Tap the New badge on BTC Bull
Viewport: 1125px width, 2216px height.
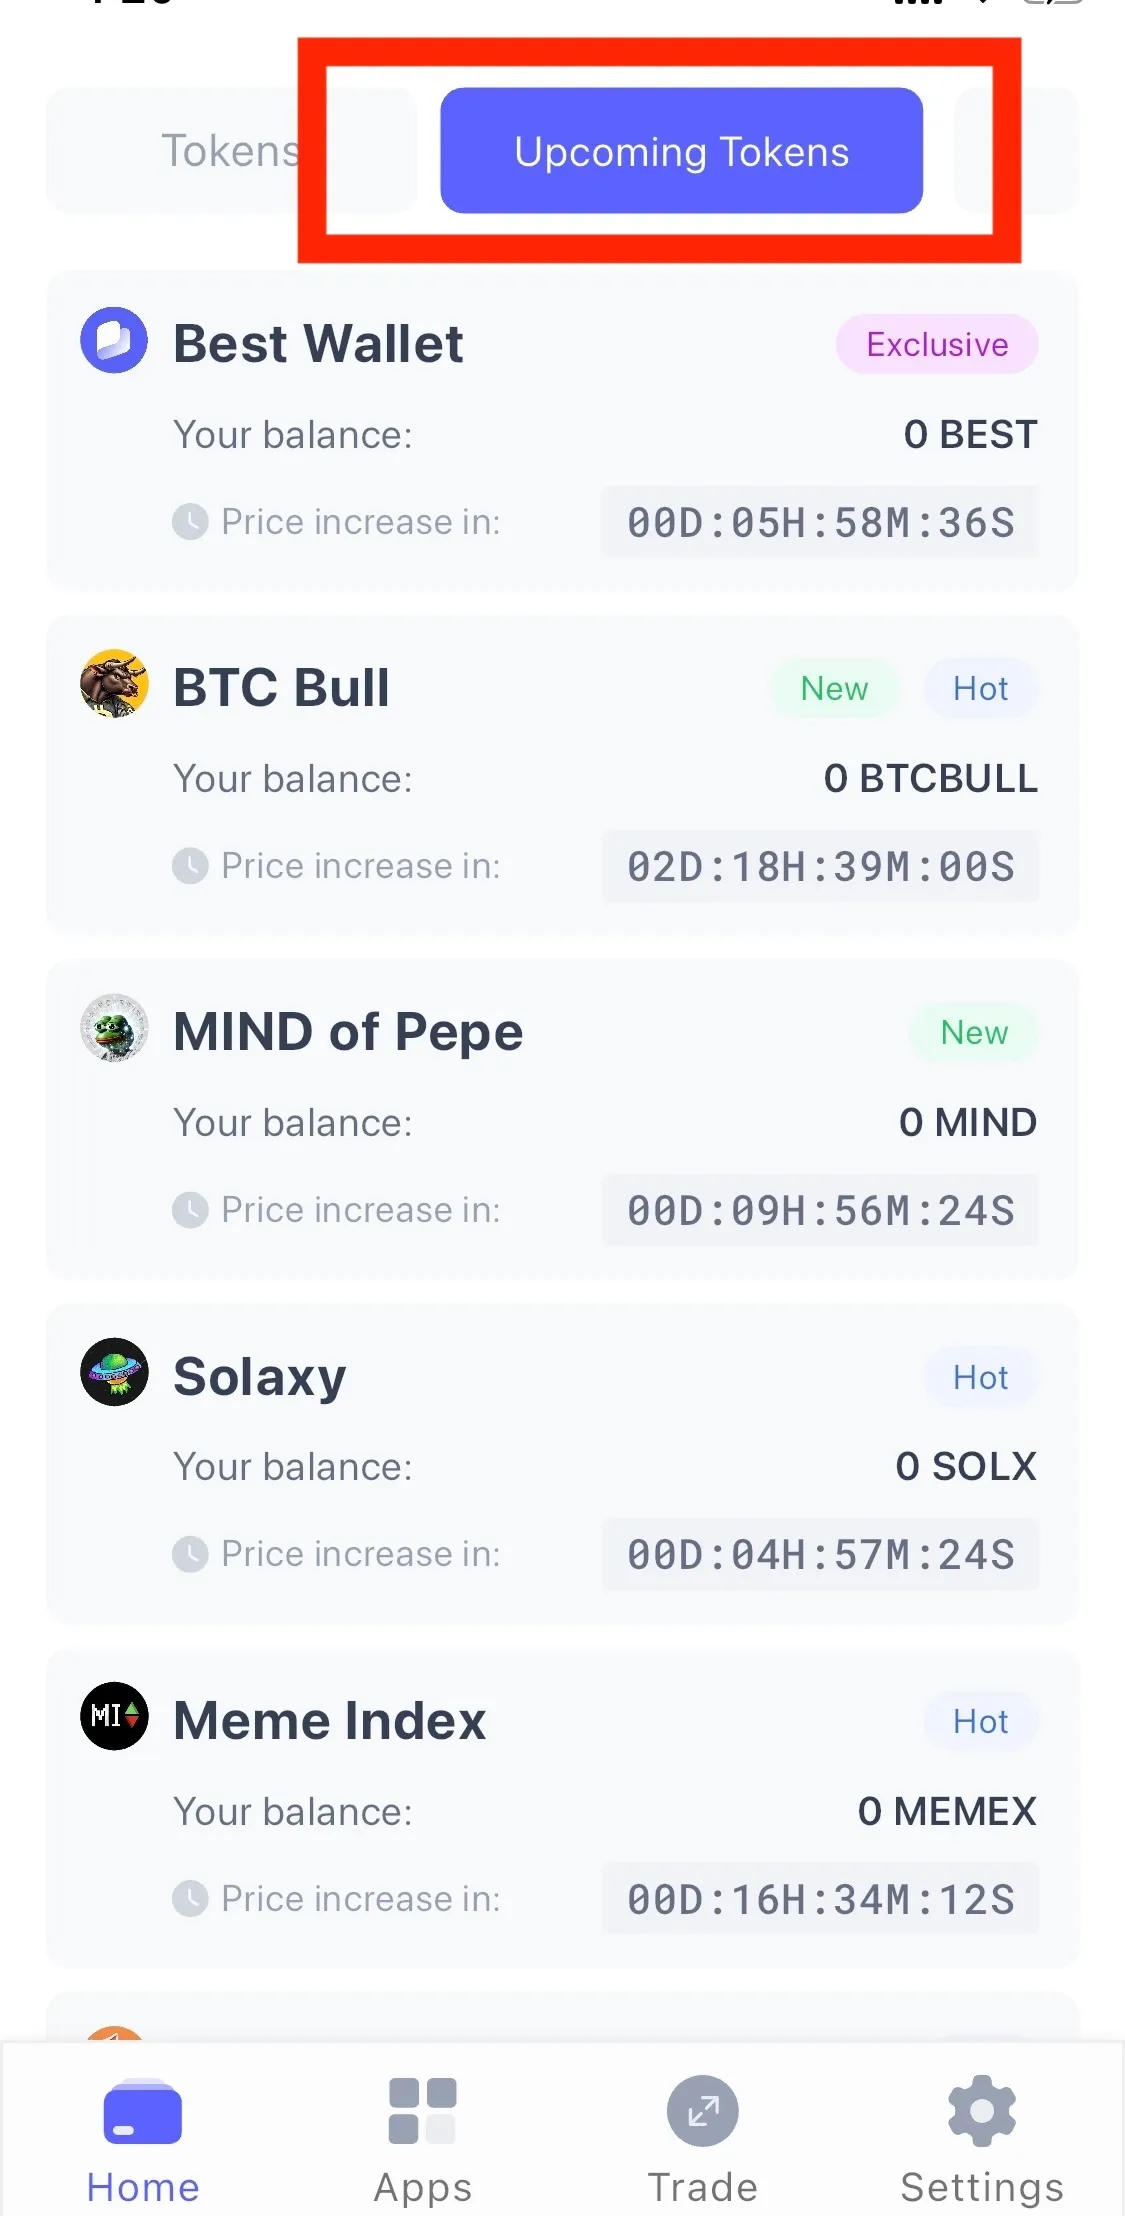tap(834, 688)
